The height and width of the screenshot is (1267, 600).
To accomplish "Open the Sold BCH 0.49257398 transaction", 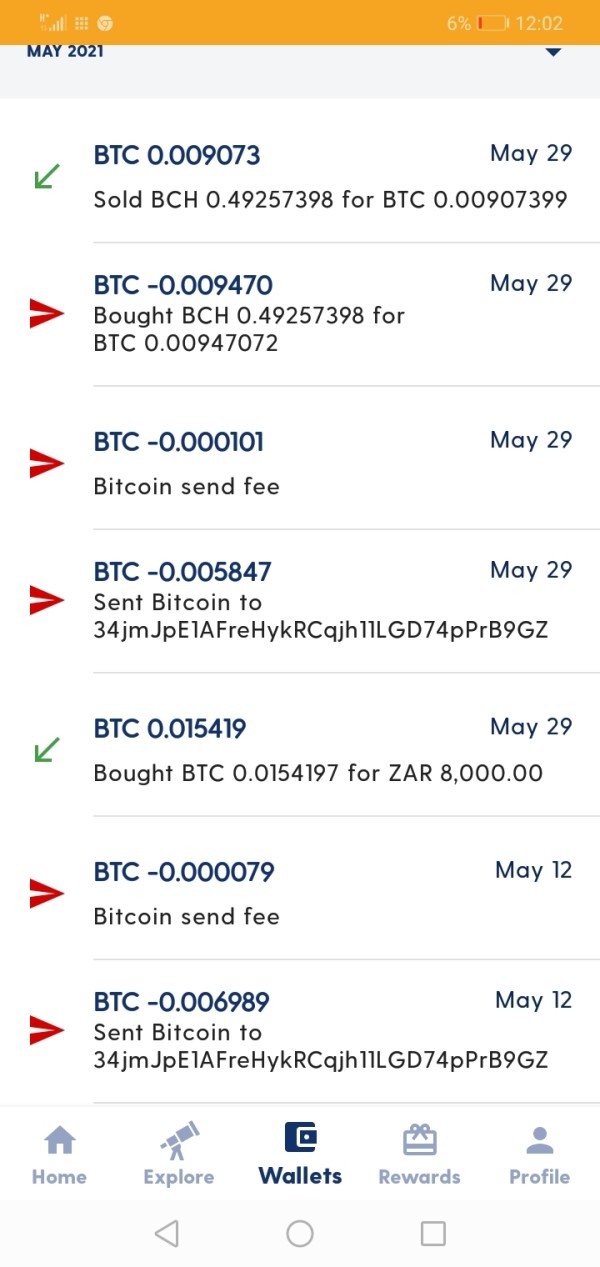I will tap(330, 199).
